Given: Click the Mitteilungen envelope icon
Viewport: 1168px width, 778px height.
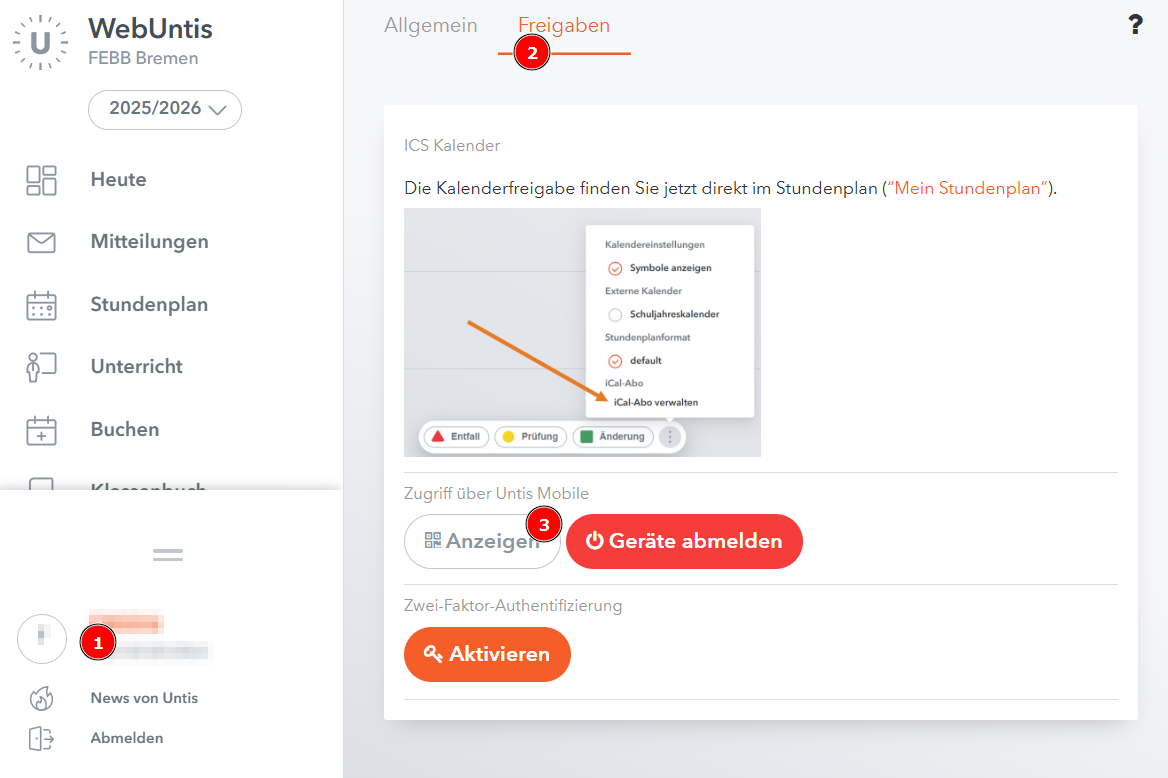Looking at the screenshot, I should [x=41, y=242].
